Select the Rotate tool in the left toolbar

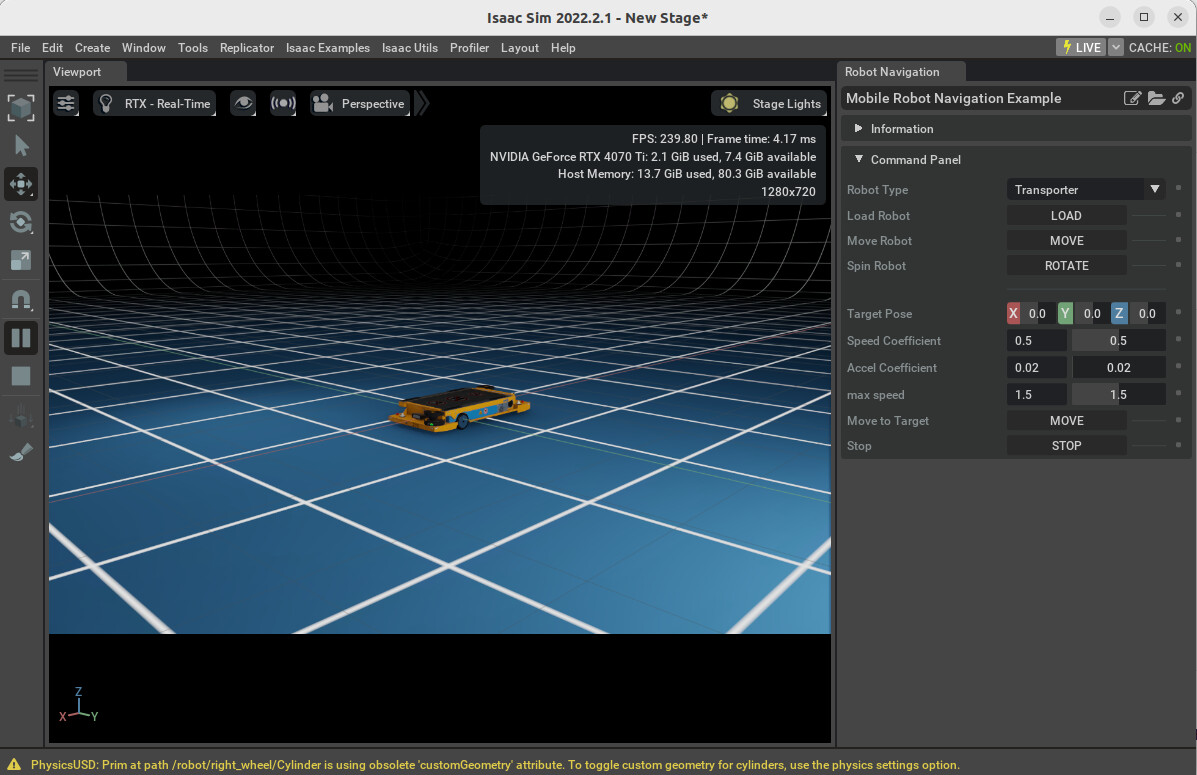click(21, 222)
